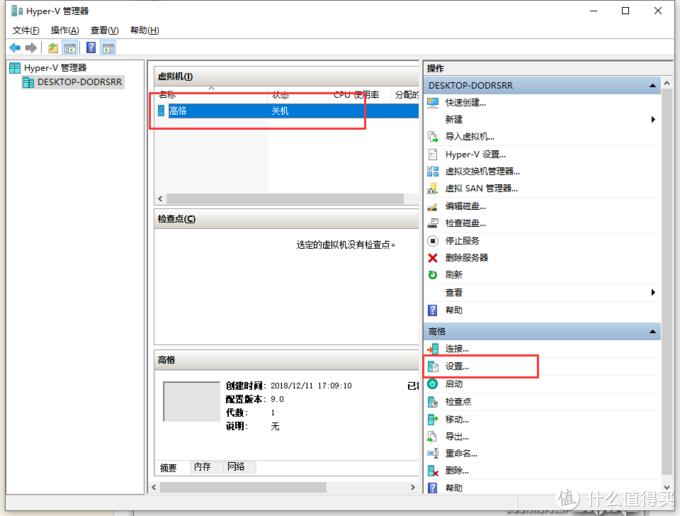Click 删除... action for 高格

point(457,470)
